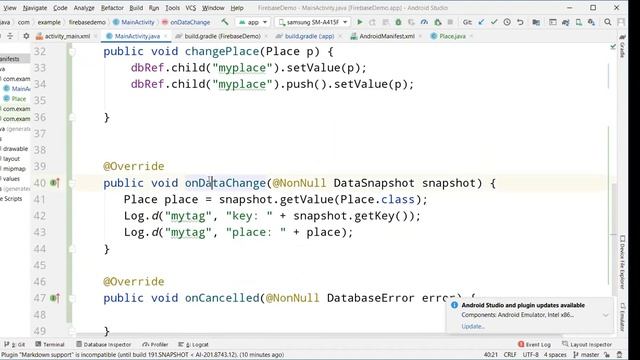Close the MainActivity.java tab

click(165, 36)
